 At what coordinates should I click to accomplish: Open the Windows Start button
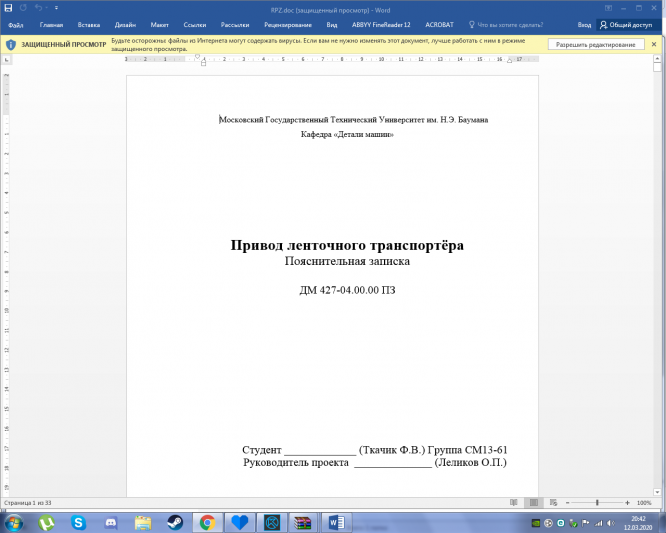pyautogui.click(x=13, y=522)
